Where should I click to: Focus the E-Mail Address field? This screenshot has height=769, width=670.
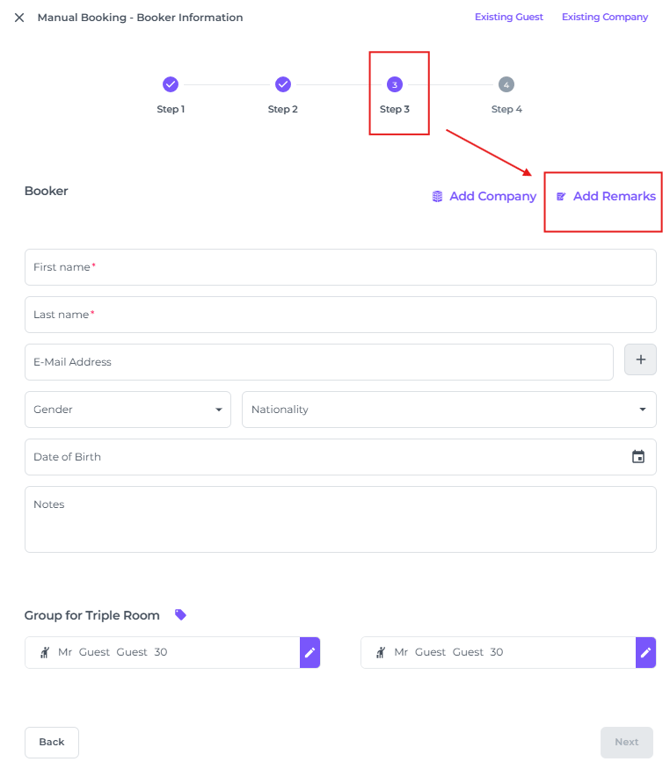[x=318, y=362]
